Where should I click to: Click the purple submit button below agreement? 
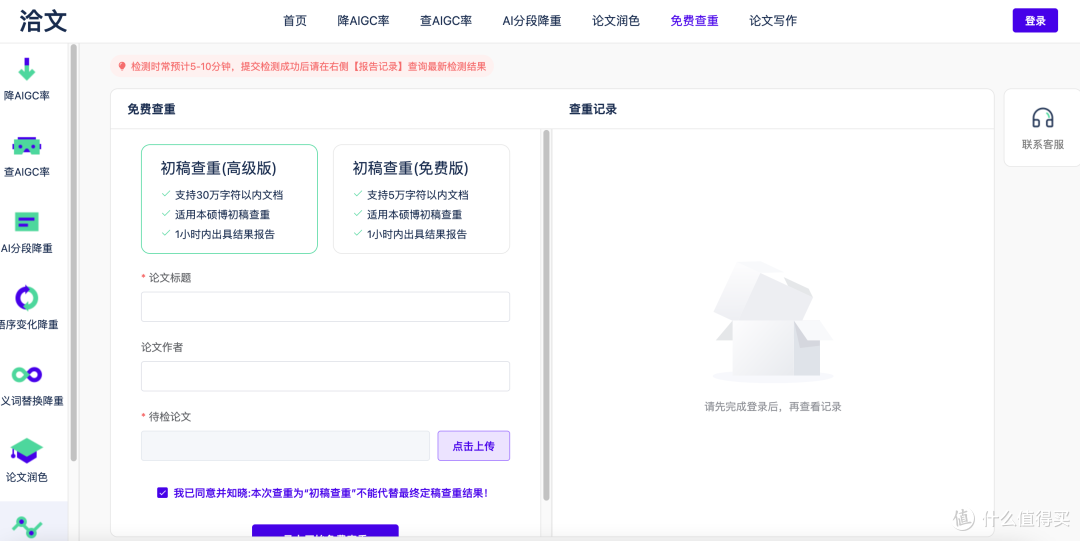[325, 531]
